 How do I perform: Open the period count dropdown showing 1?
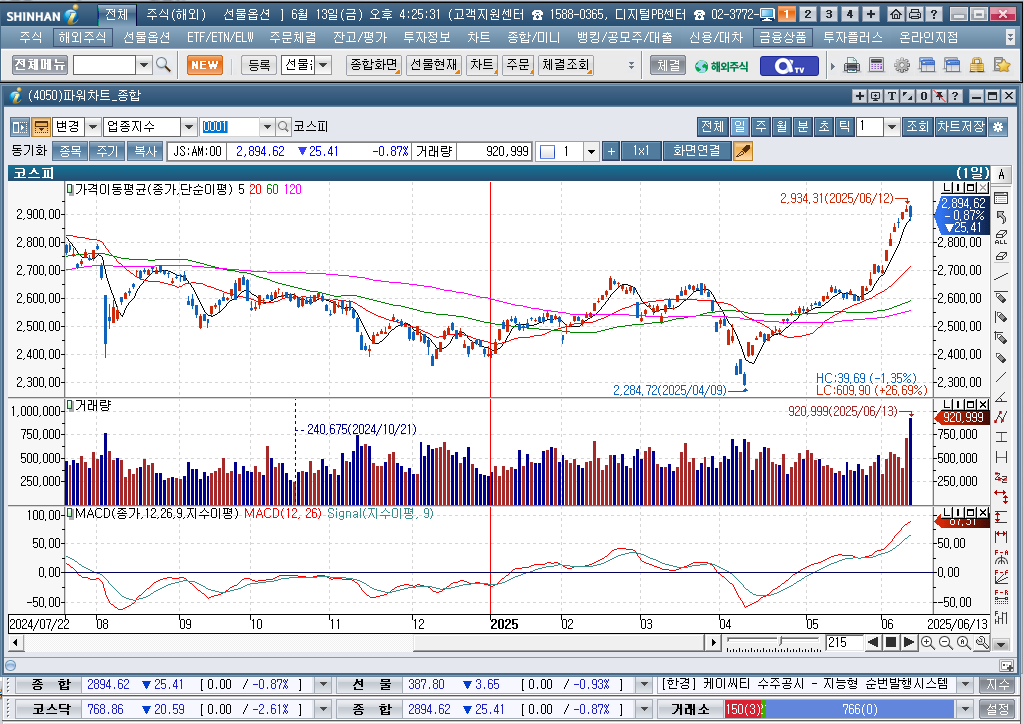(x=892, y=127)
